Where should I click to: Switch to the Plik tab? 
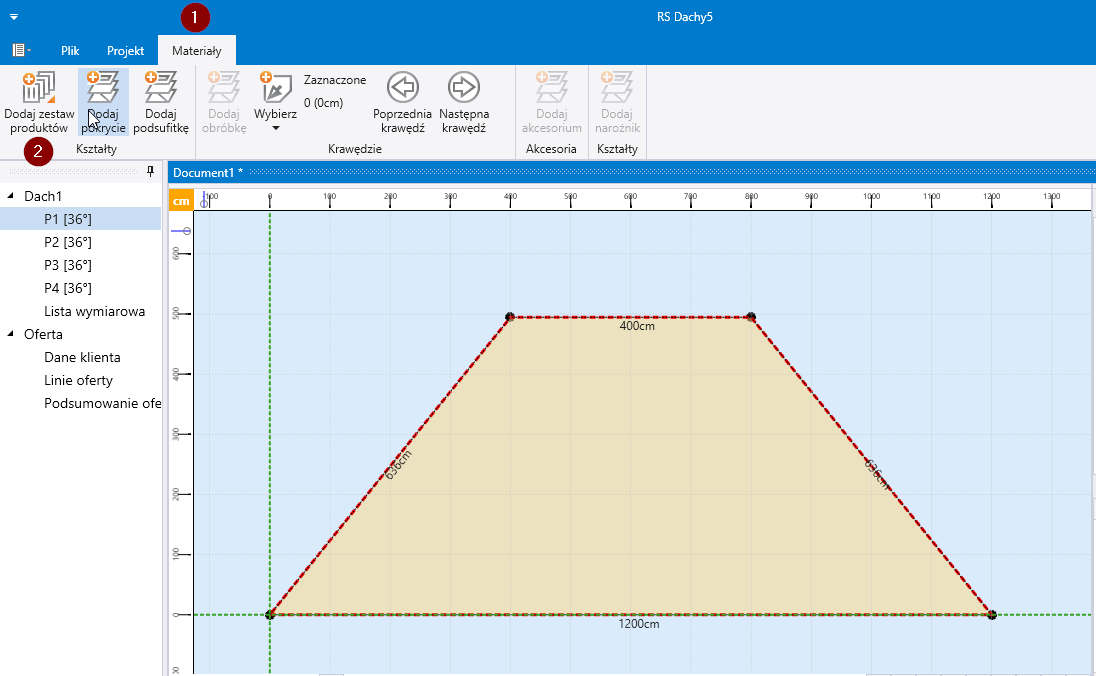pyautogui.click(x=70, y=50)
